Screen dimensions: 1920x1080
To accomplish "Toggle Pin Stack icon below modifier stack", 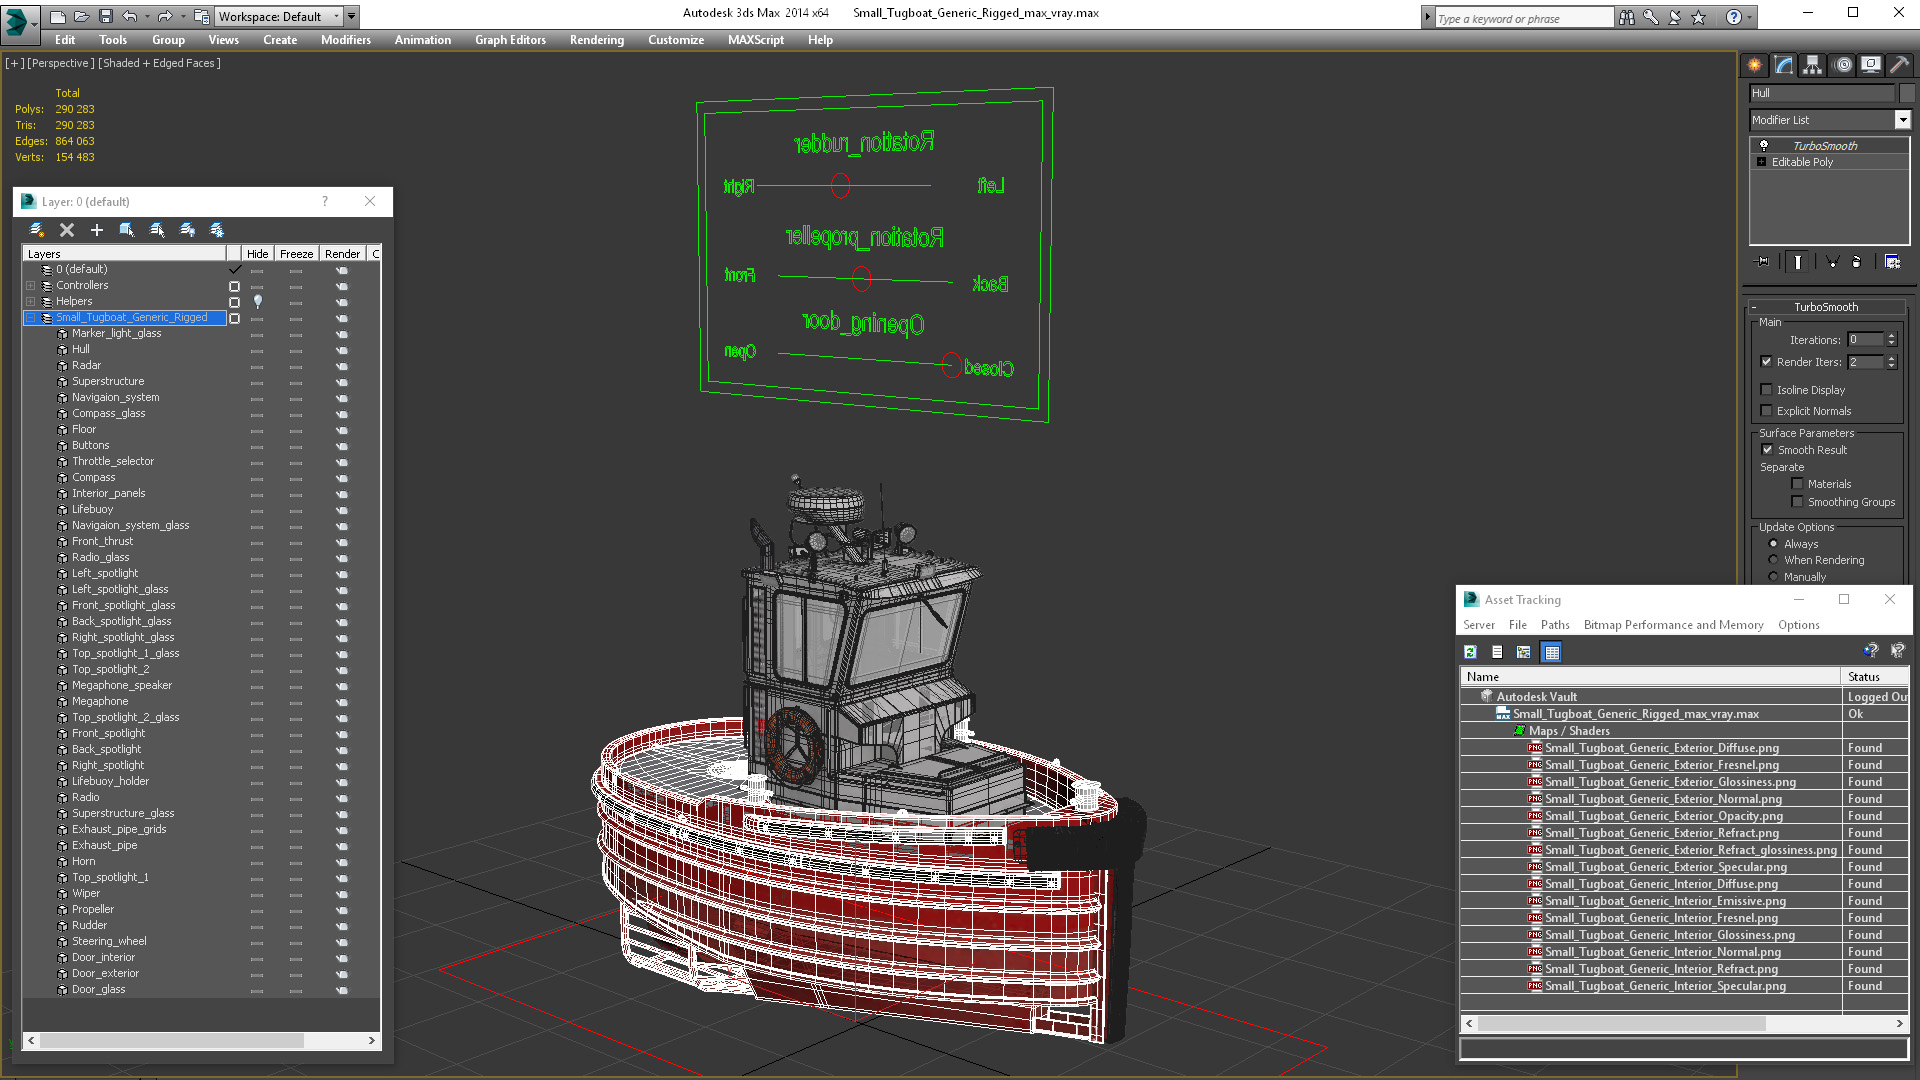I will (x=1762, y=262).
